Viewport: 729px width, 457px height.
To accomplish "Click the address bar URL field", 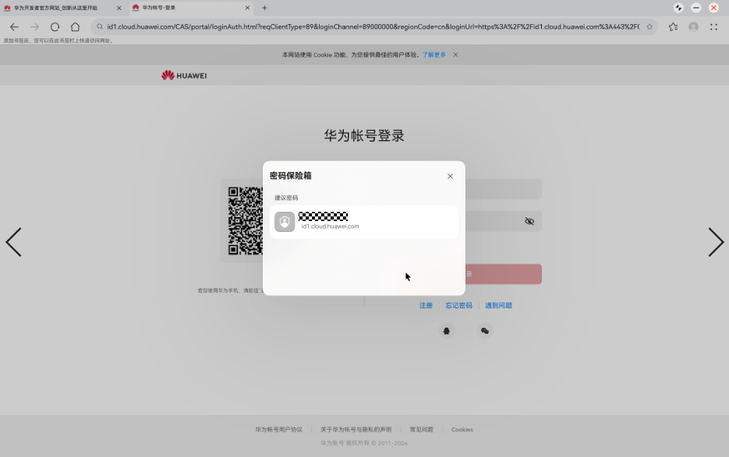I will (370, 27).
